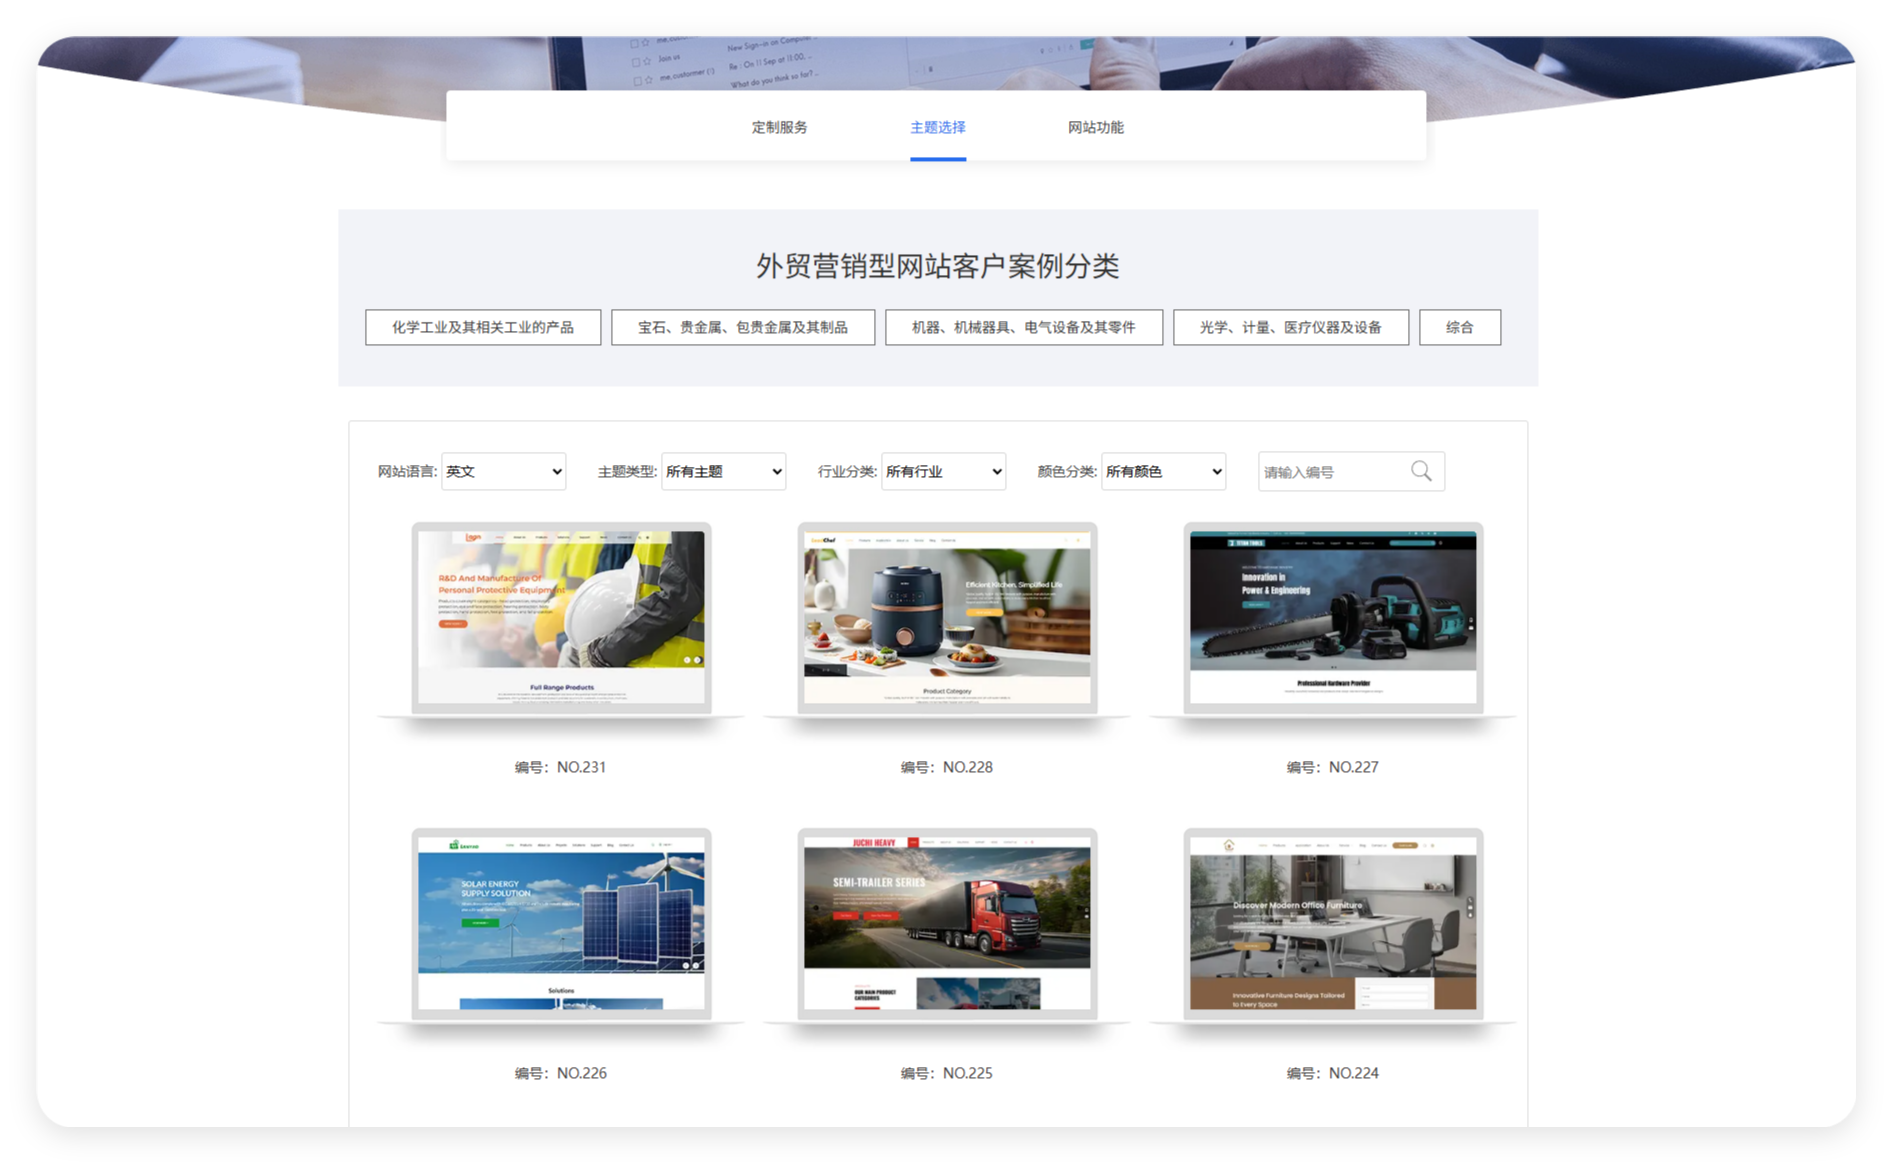Click the 光学、计量、医疗仪器及设备 category
Viewport: 1892px width, 1163px height.
(x=1291, y=327)
